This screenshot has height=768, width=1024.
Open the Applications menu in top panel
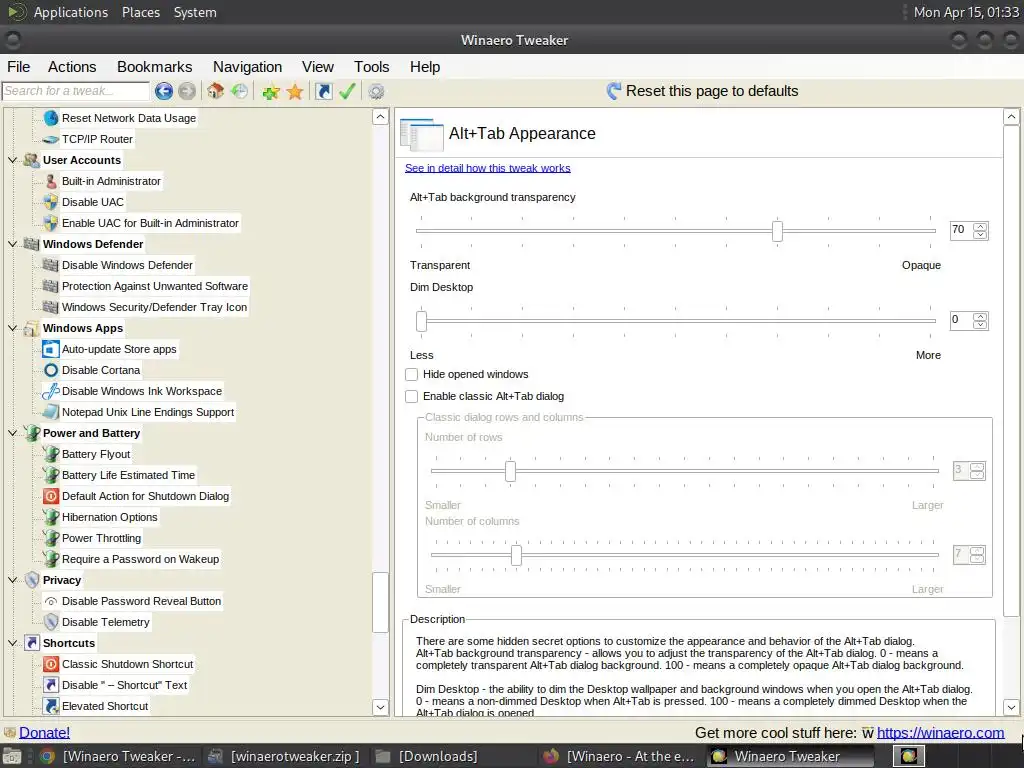71,12
